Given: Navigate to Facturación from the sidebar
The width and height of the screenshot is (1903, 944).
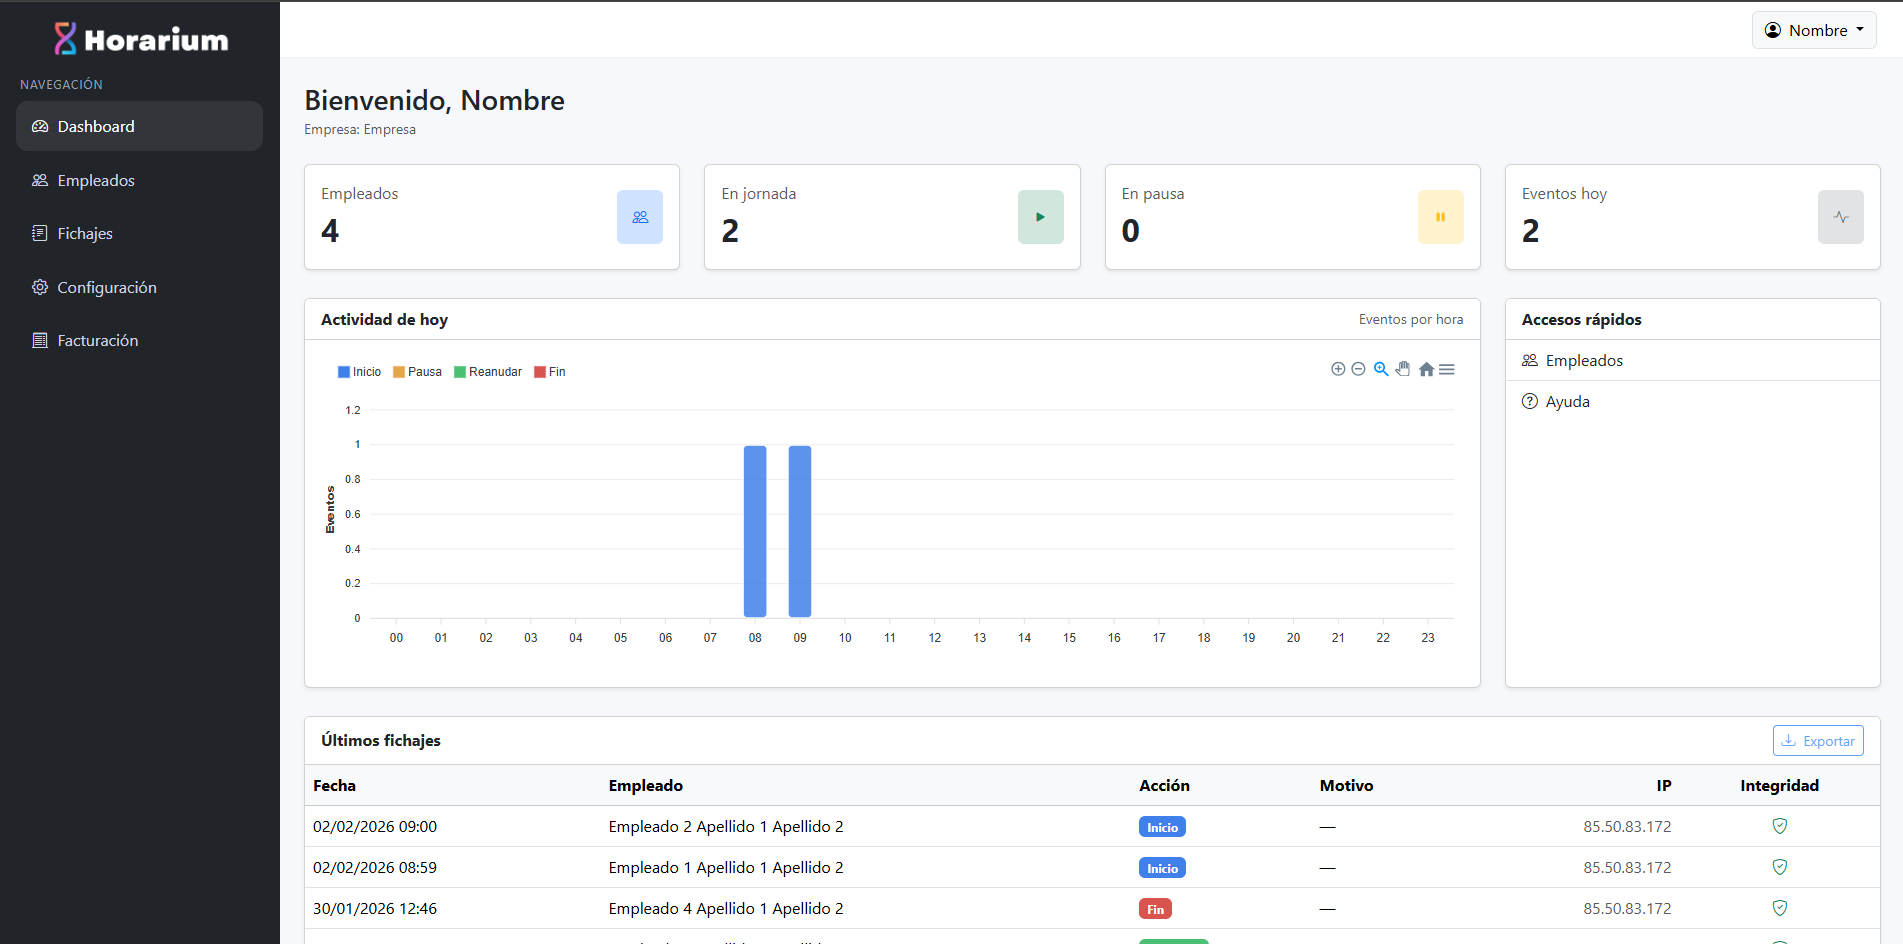Looking at the screenshot, I should (97, 340).
